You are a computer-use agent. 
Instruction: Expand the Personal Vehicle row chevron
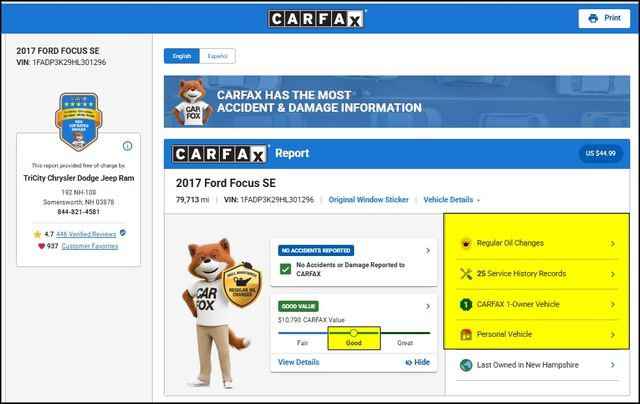pyautogui.click(x=612, y=335)
